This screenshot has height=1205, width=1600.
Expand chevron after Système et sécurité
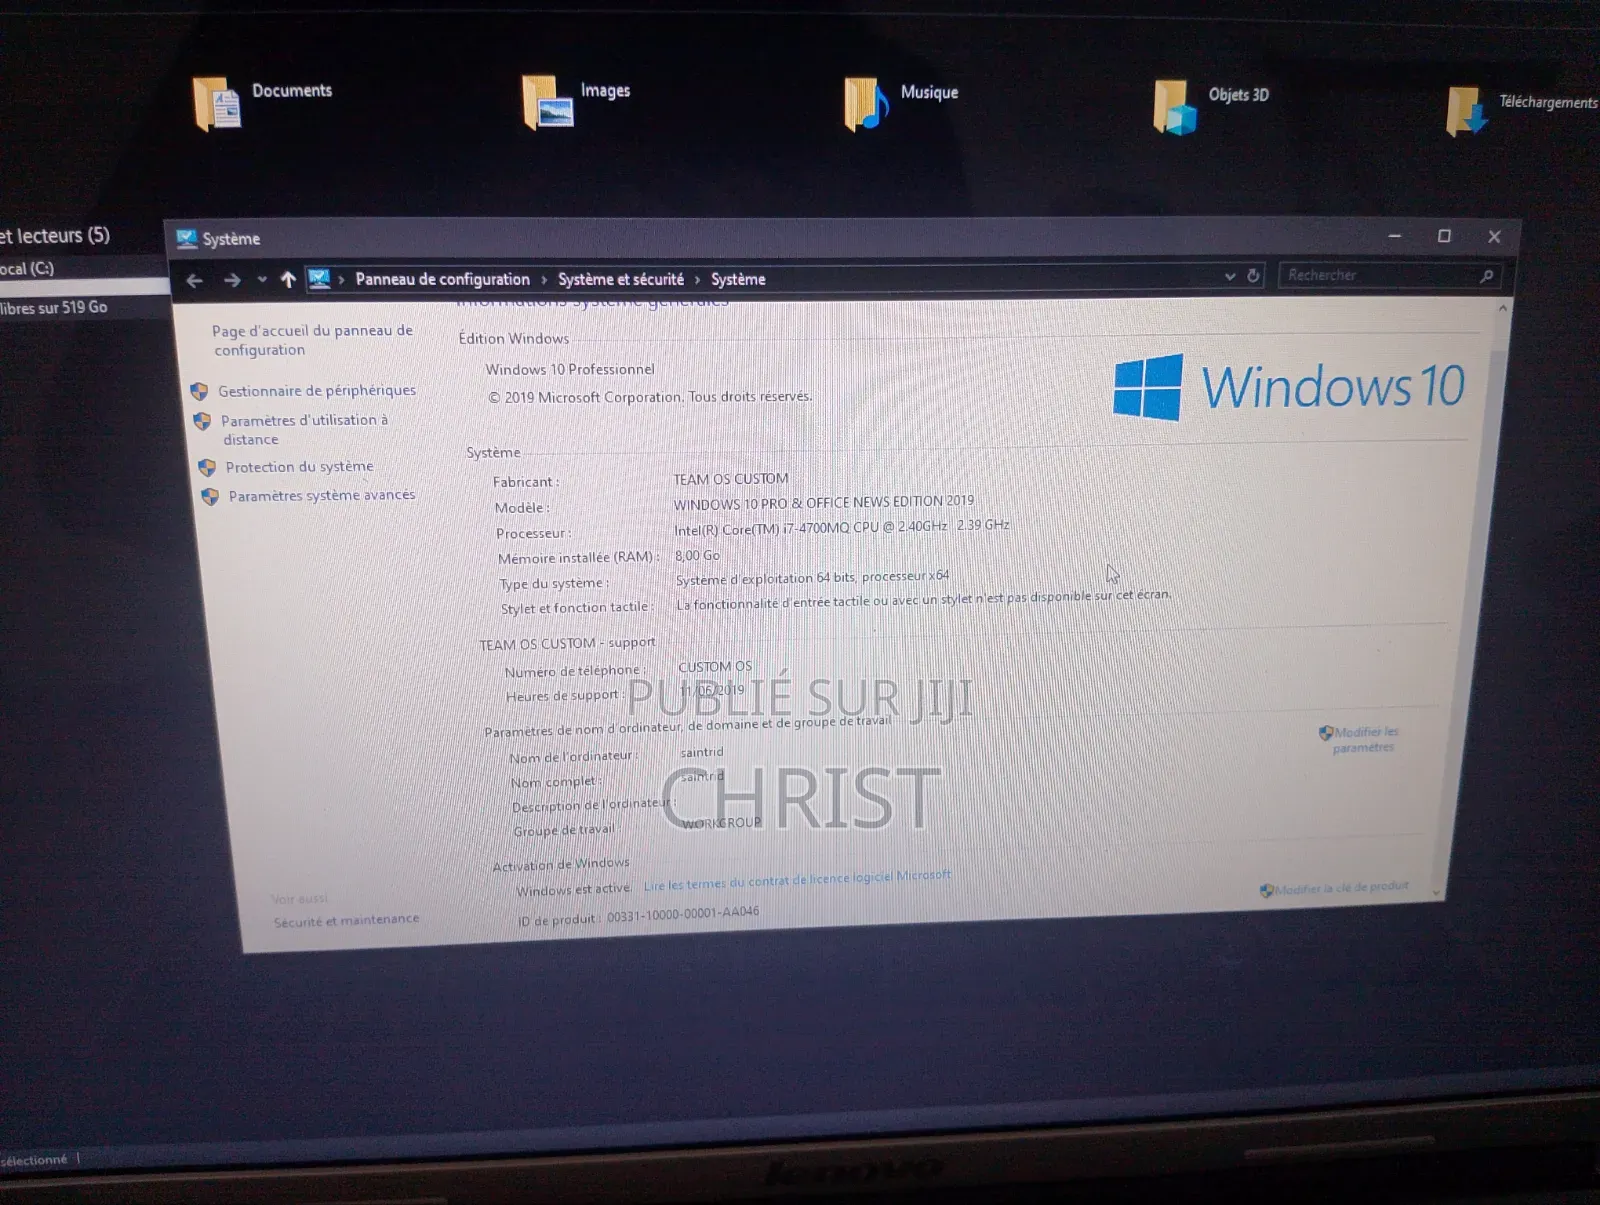point(697,280)
